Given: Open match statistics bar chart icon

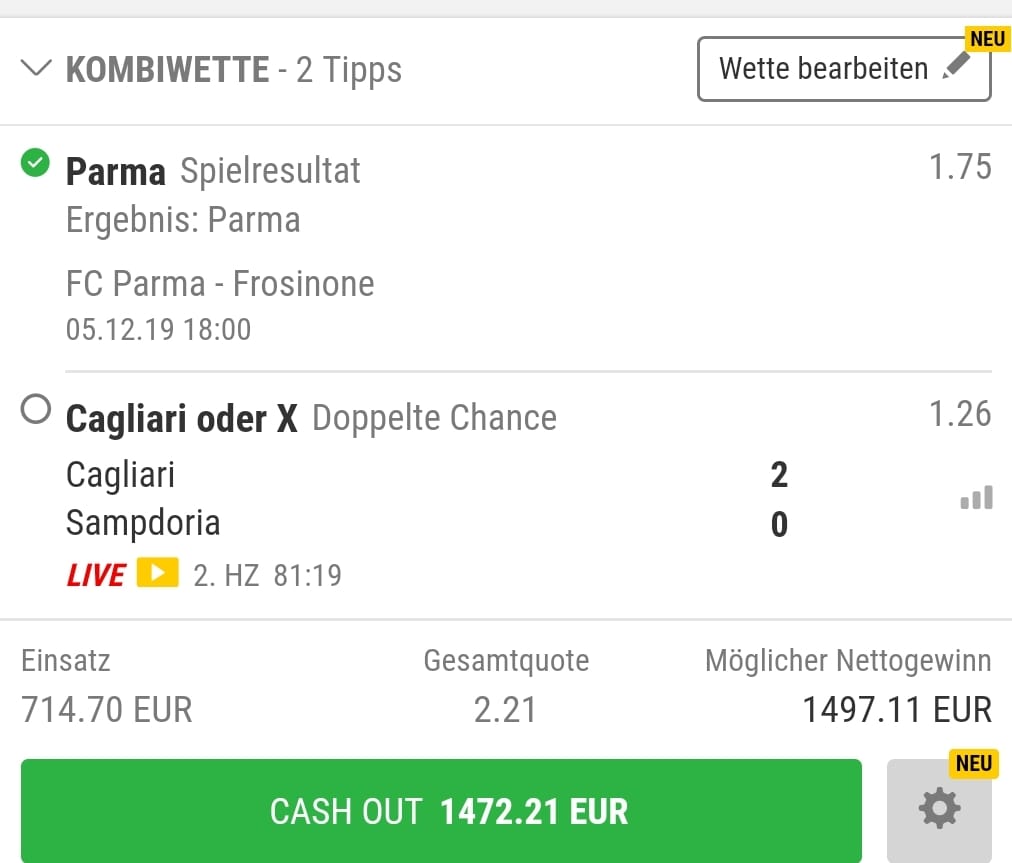Looking at the screenshot, I should pyautogui.click(x=976, y=498).
